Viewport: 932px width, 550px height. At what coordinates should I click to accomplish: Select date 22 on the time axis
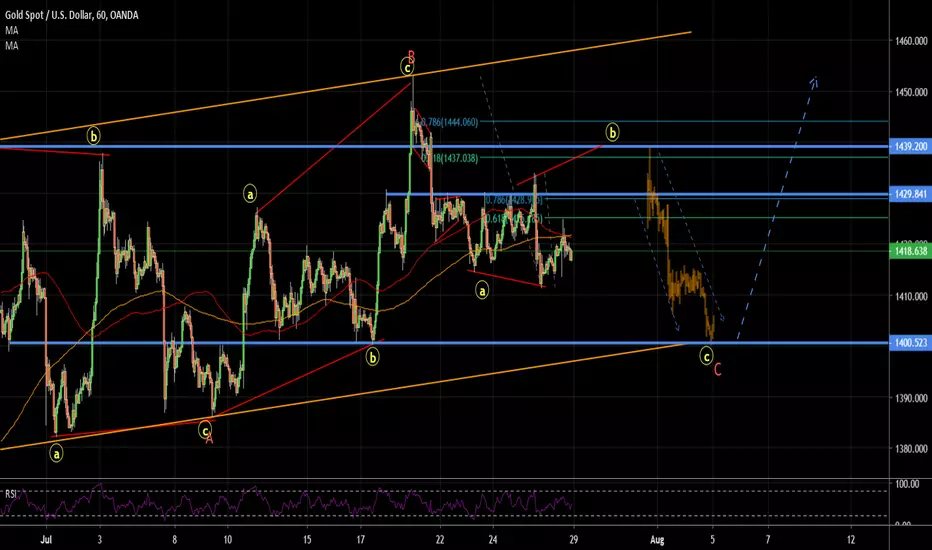pos(440,540)
